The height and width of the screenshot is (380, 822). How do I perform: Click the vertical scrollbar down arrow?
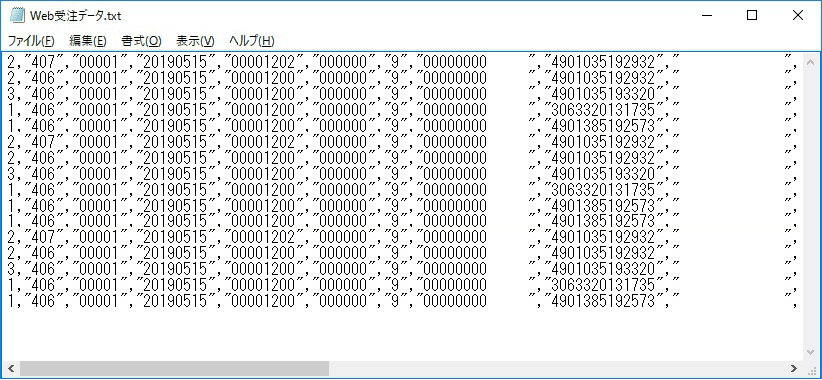click(x=810, y=353)
